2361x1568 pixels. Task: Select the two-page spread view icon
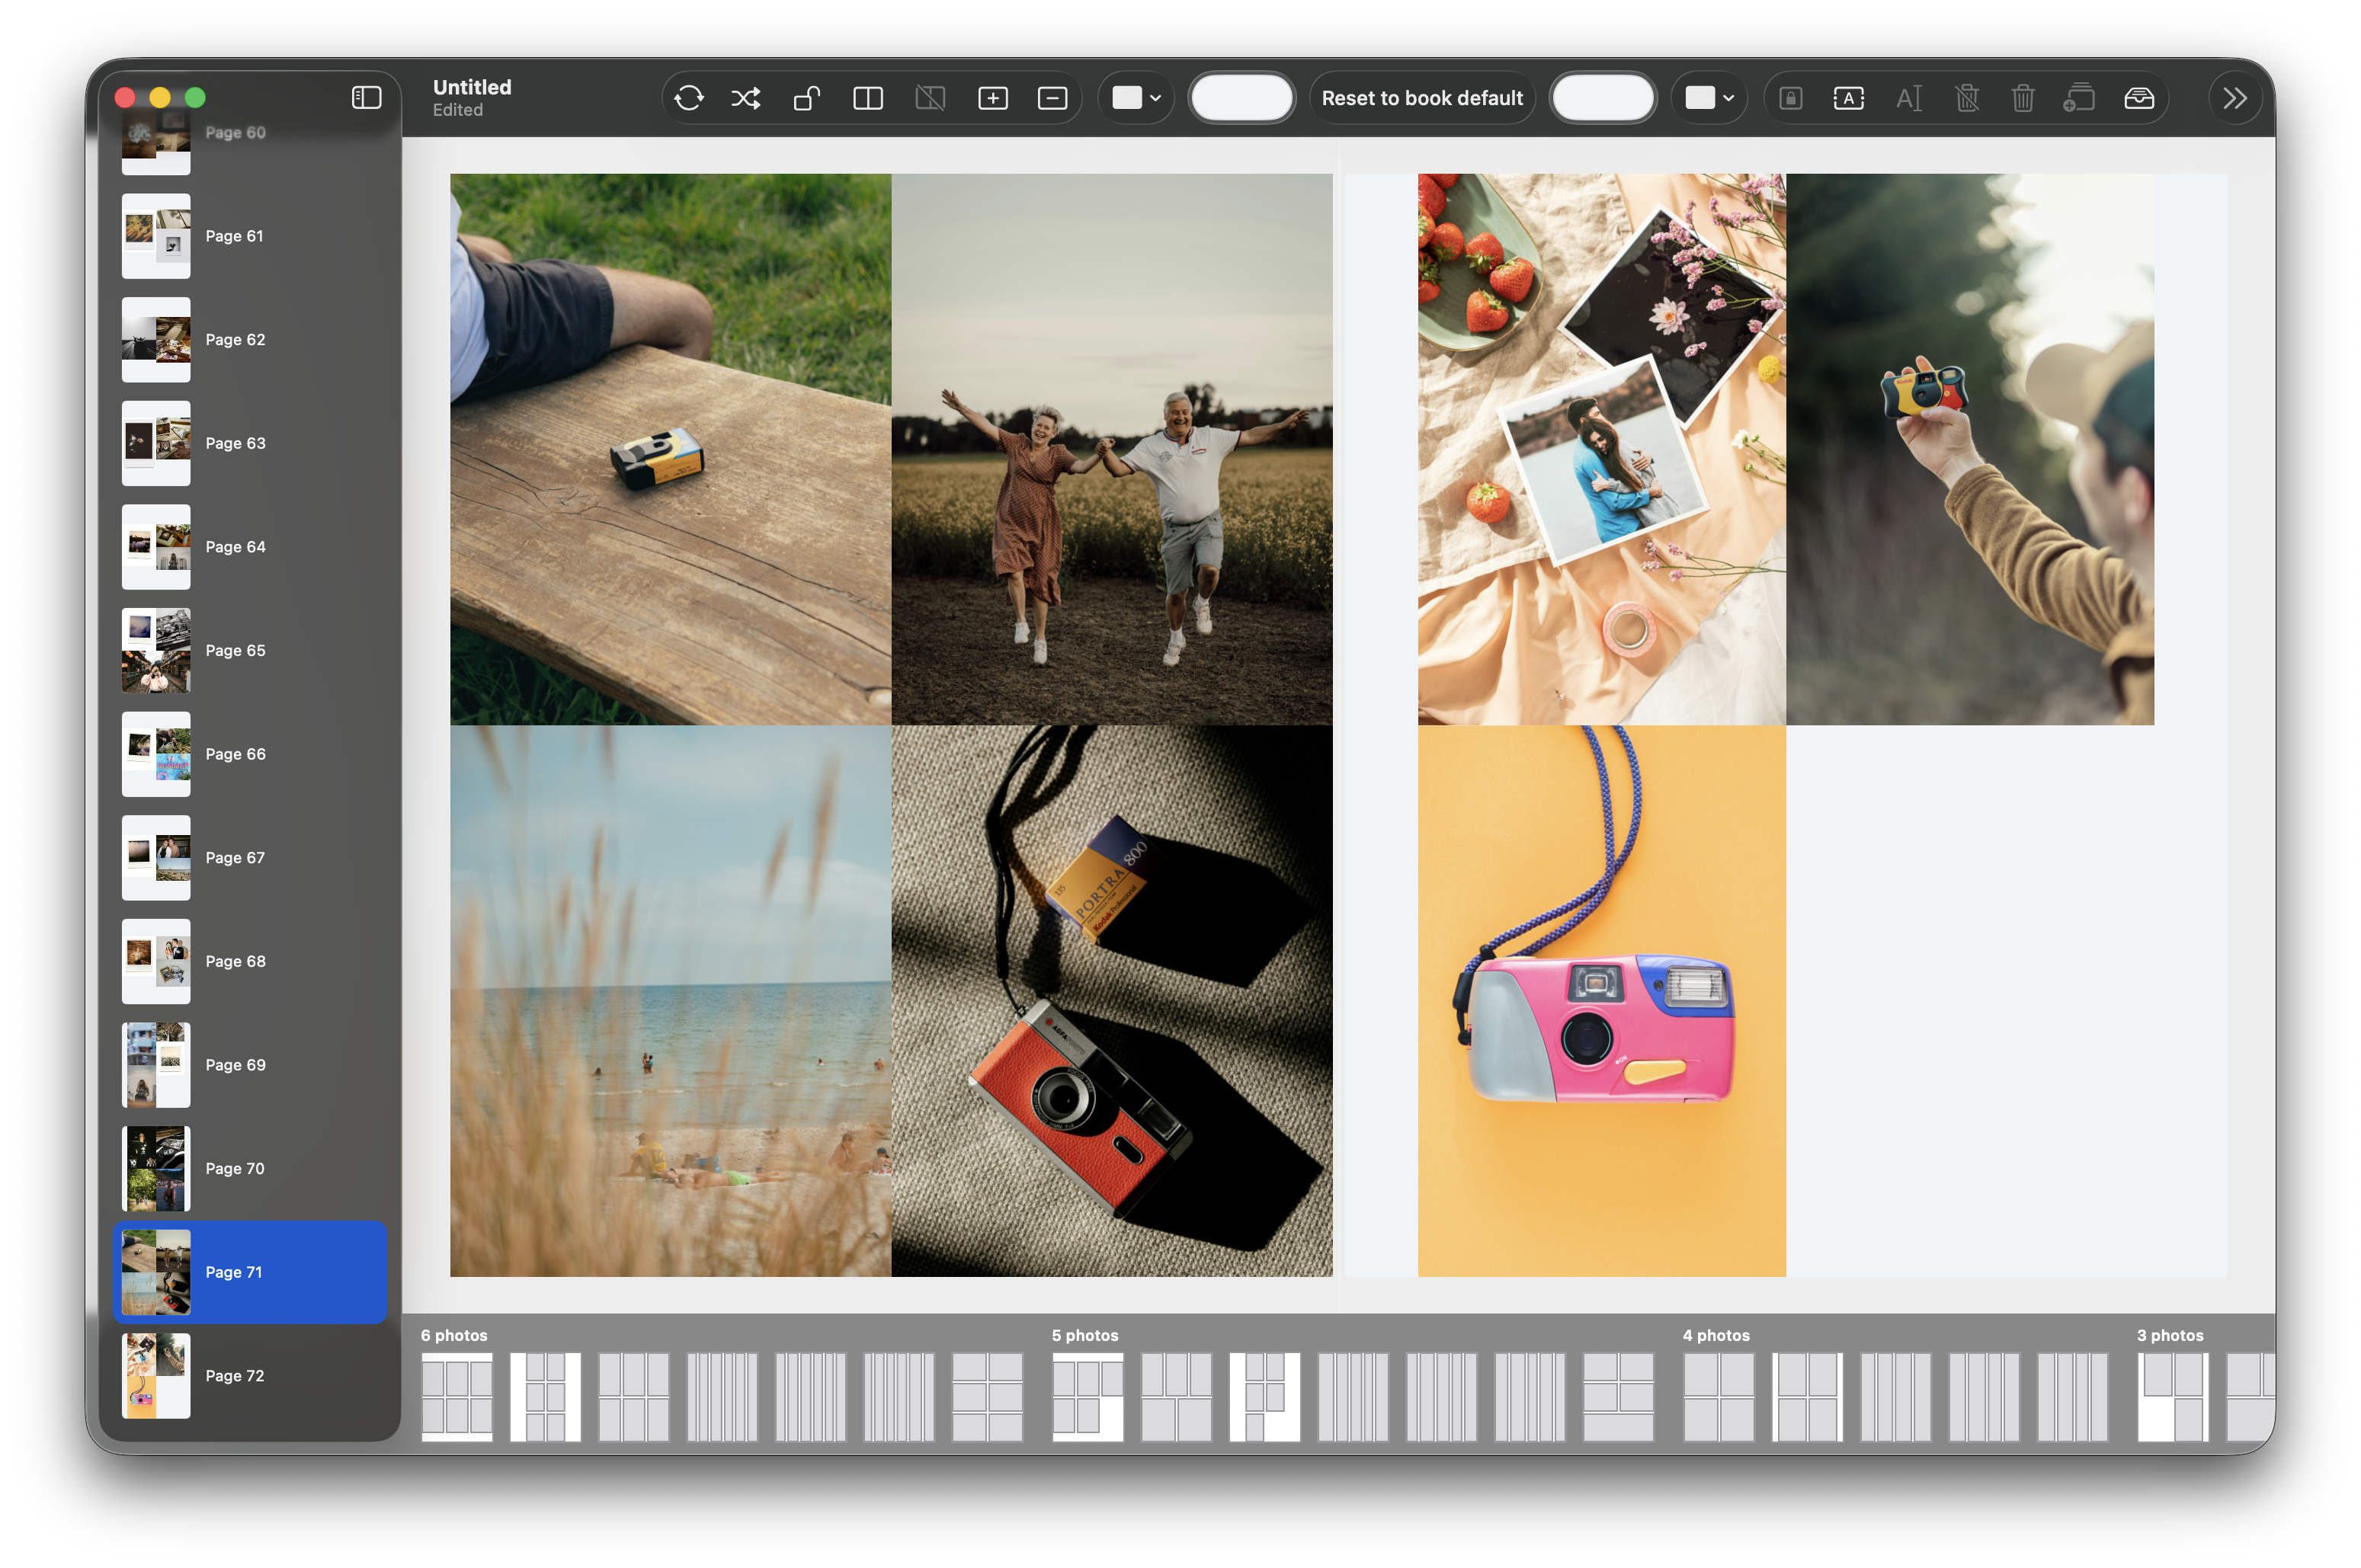click(868, 98)
